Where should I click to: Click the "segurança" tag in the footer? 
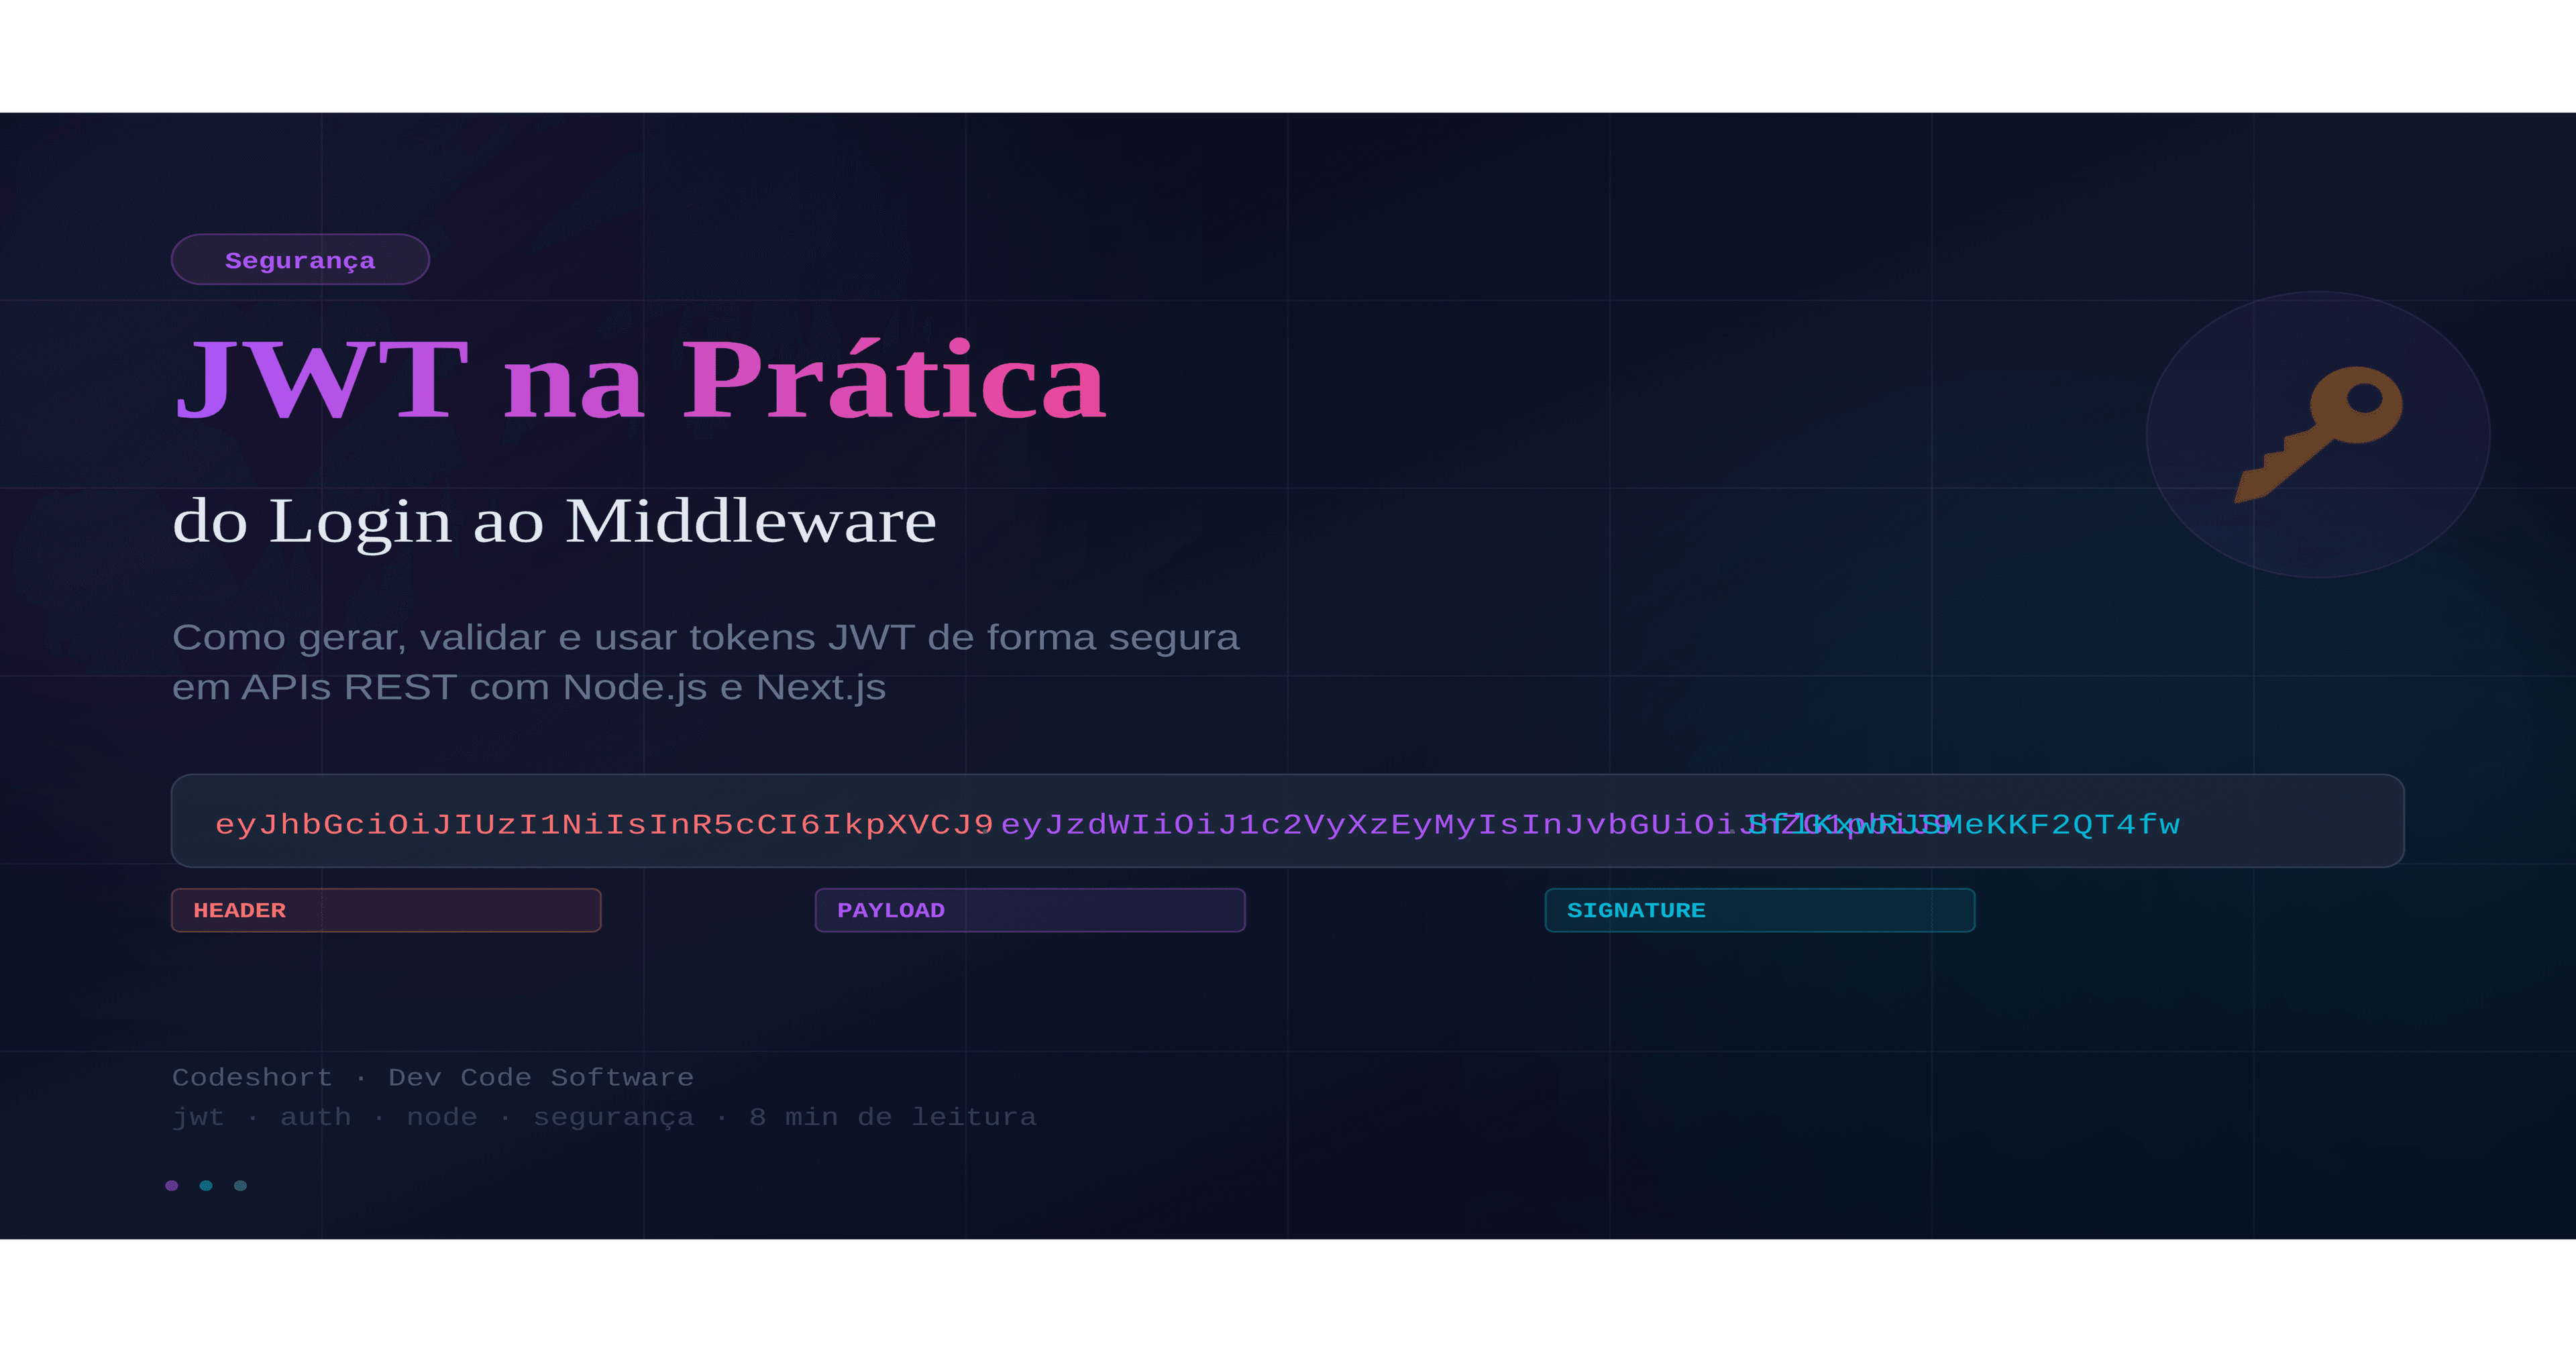point(613,1117)
